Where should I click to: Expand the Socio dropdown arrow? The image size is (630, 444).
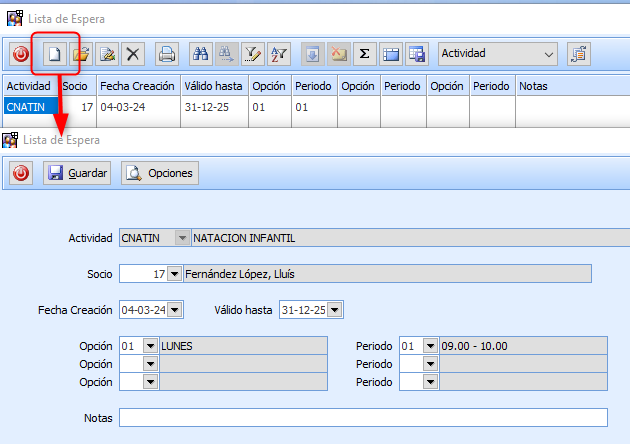[x=175, y=274]
